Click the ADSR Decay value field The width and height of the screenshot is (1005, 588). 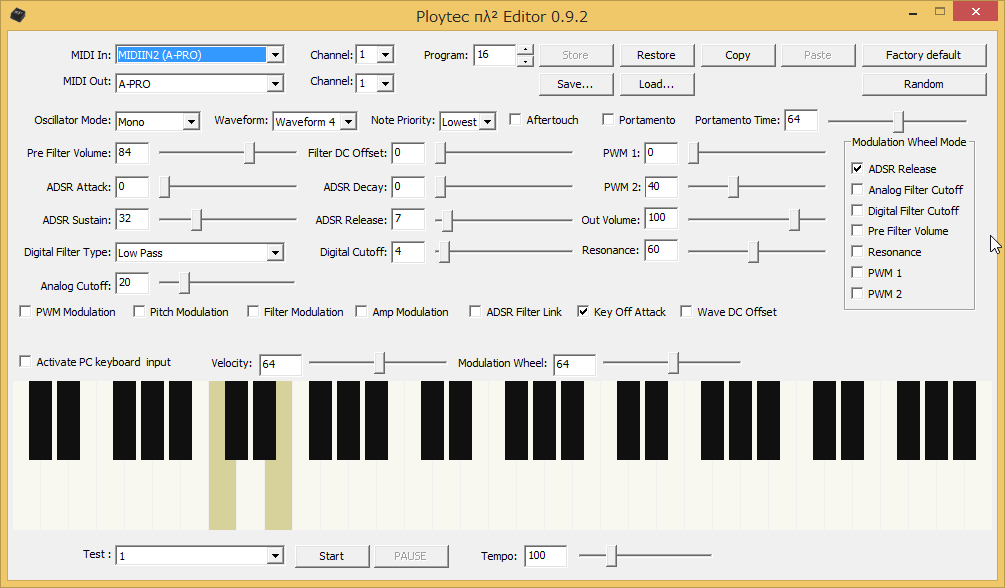[x=408, y=187]
